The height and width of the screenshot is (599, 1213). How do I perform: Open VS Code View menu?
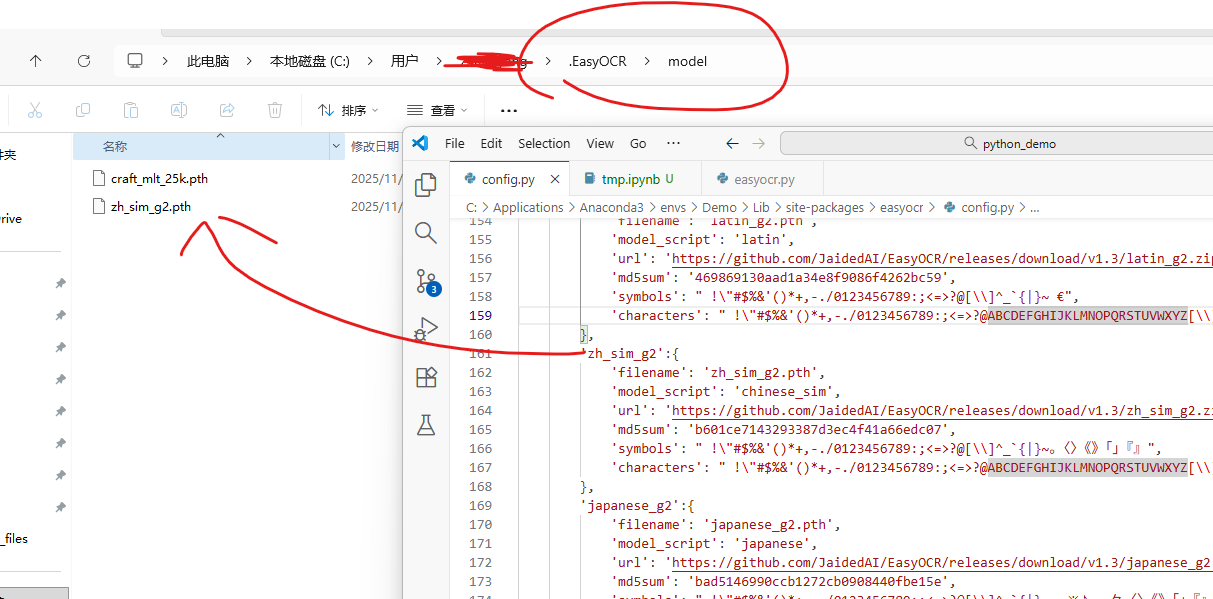[x=600, y=143]
